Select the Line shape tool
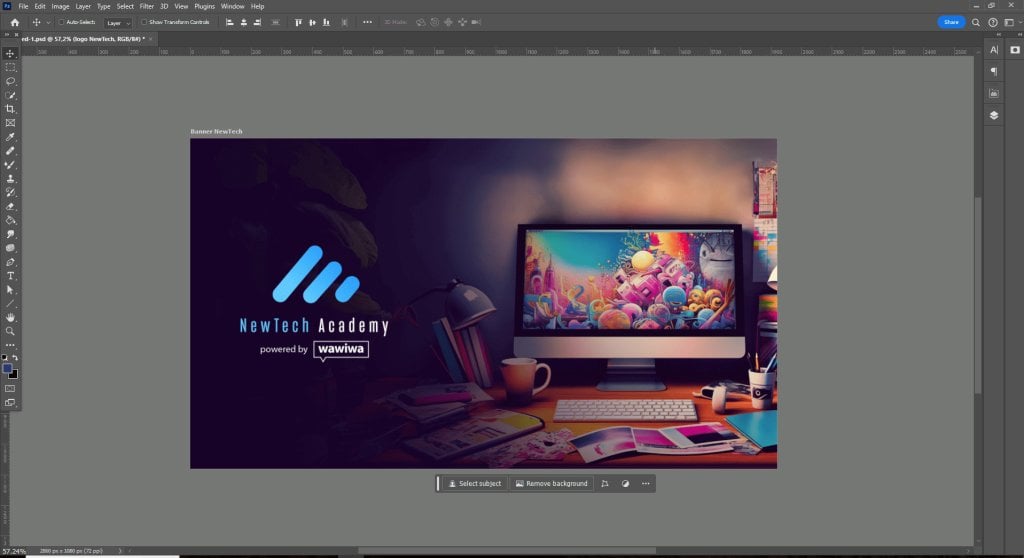The width and height of the screenshot is (1024, 558). pos(10,304)
